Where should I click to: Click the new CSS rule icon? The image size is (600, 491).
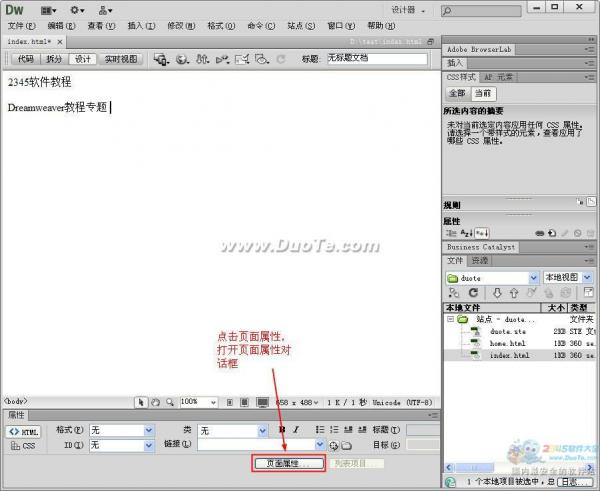(552, 233)
